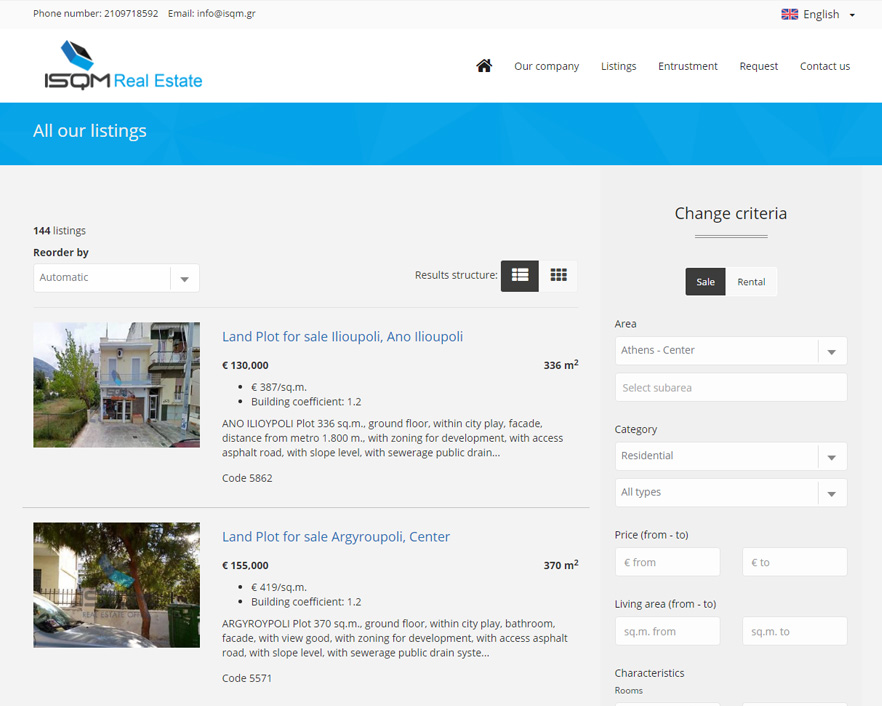Go to homepage via house icon
This screenshot has height=706, width=882.
484,66
